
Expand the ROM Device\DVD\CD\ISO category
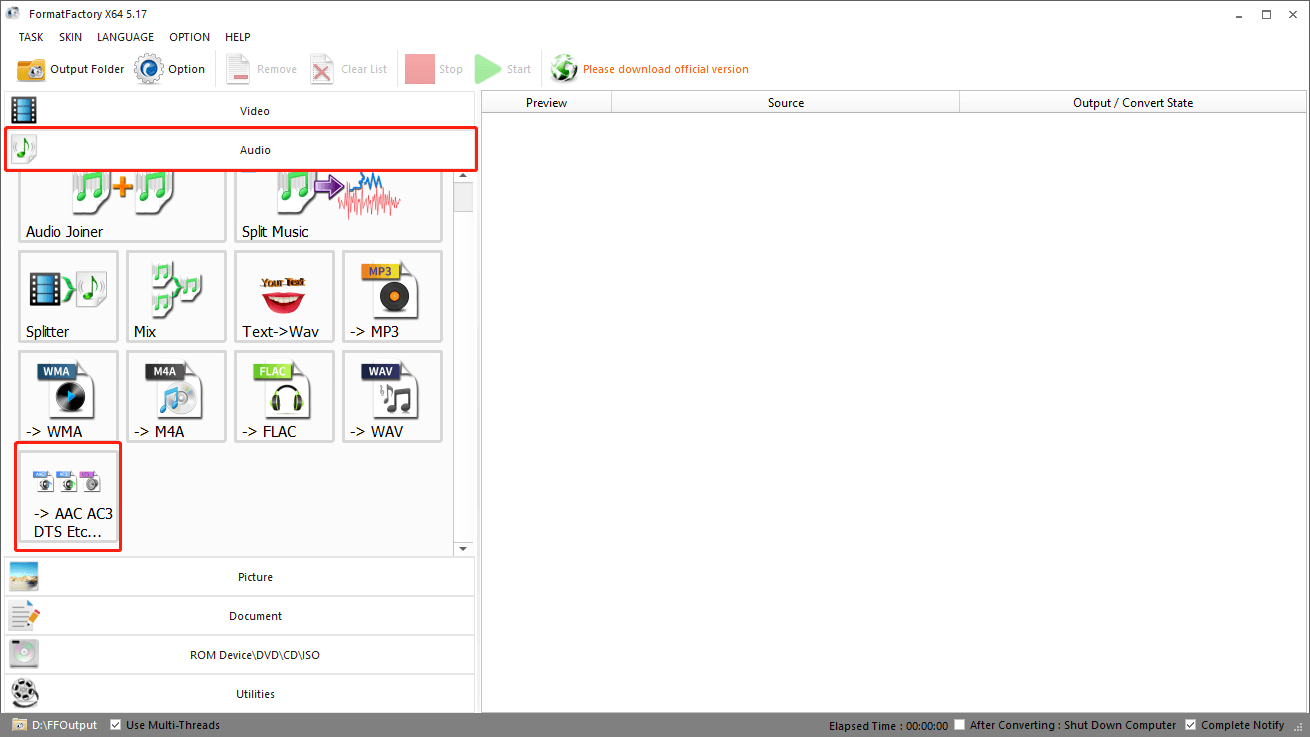click(x=240, y=655)
